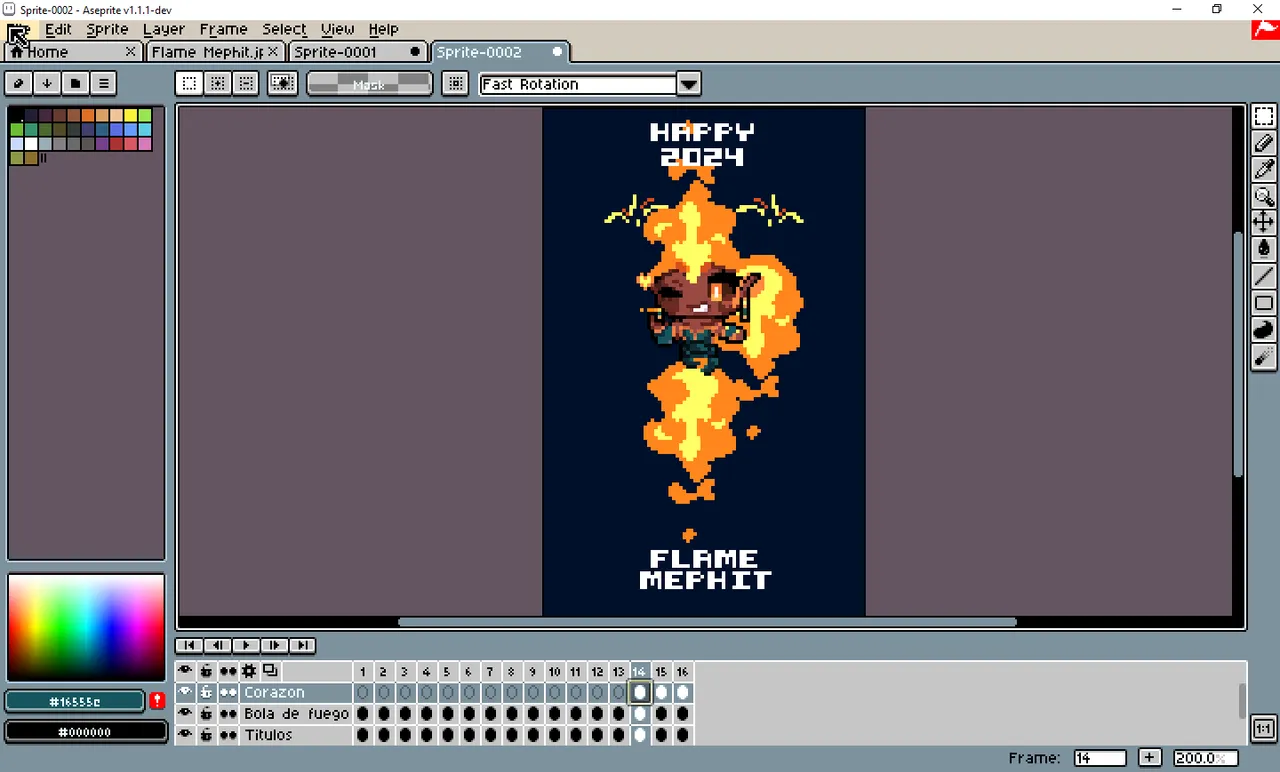Hide the Bola de fuego layer
This screenshot has height=772, width=1280.
(x=185, y=713)
